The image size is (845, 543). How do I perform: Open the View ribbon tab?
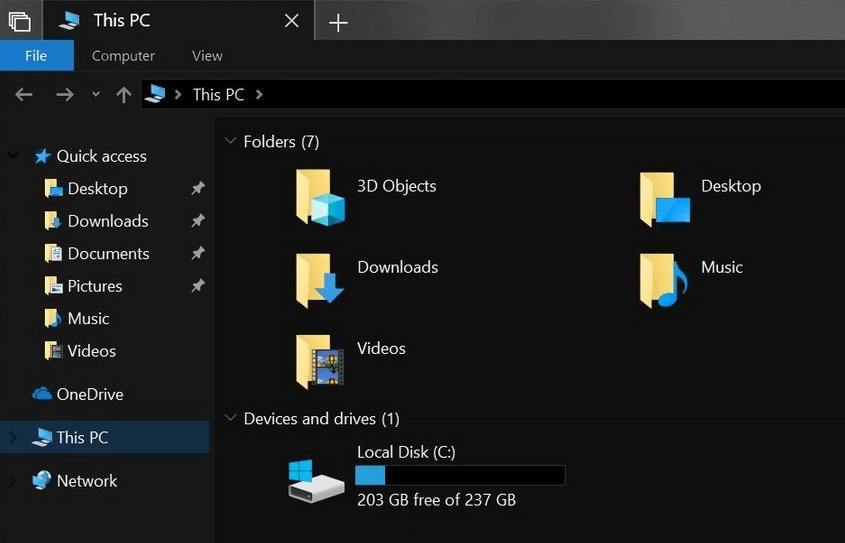point(207,55)
